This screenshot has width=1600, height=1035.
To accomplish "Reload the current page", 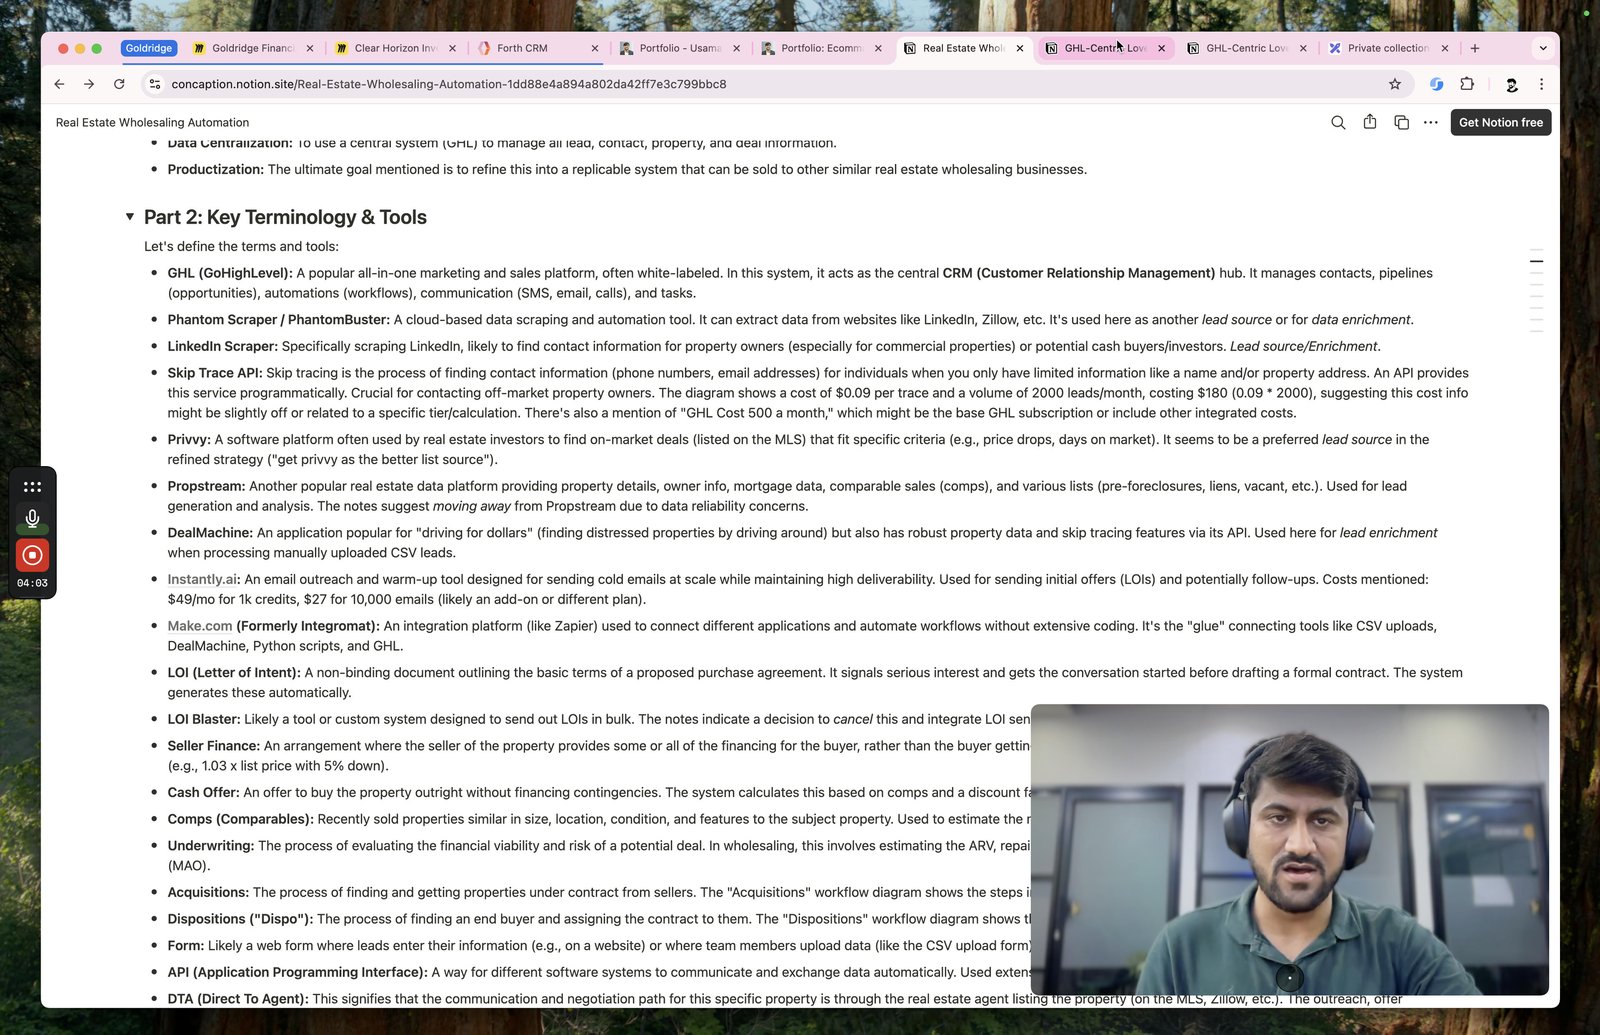I will (119, 84).
